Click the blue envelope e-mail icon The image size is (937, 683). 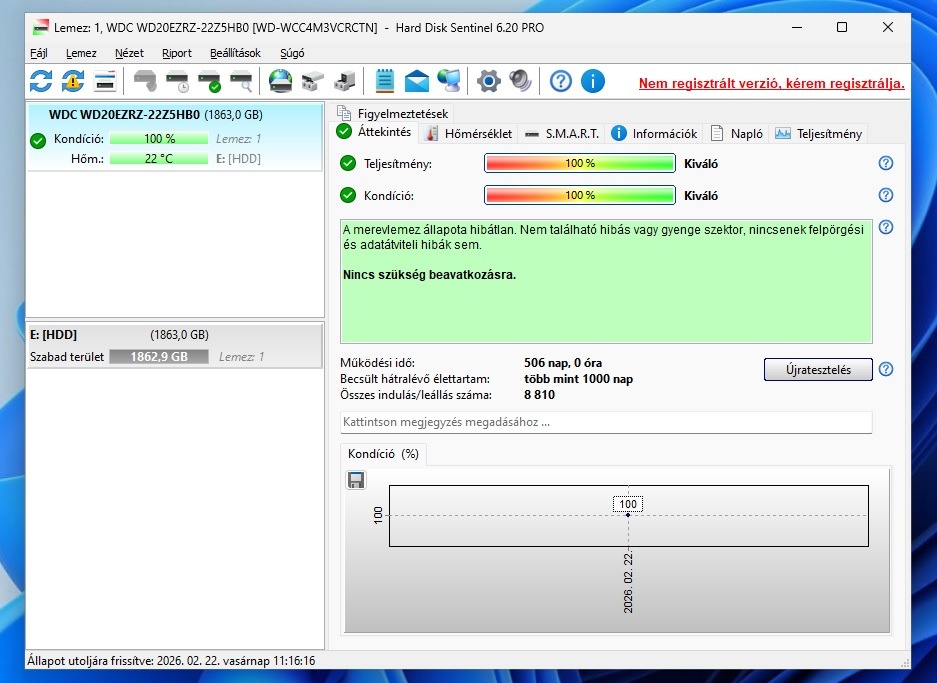coord(417,81)
